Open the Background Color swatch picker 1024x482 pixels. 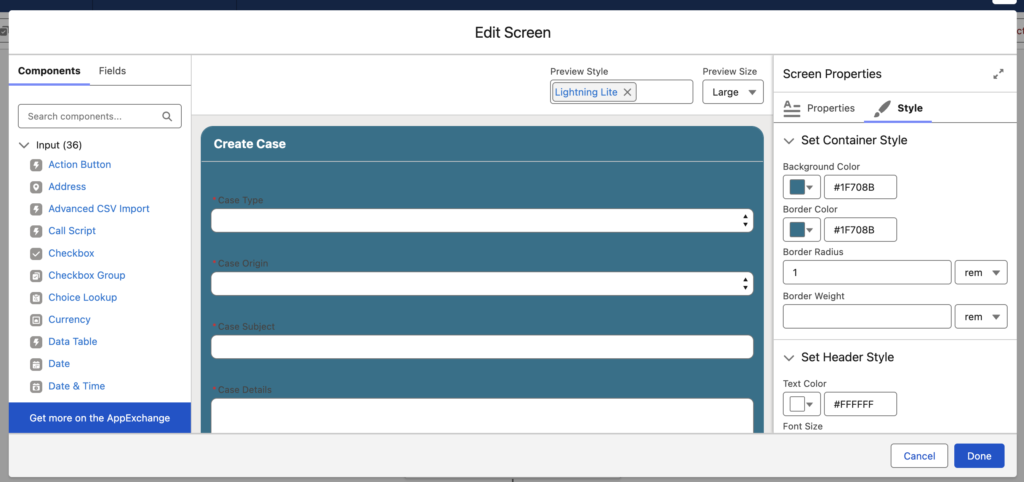tap(801, 187)
